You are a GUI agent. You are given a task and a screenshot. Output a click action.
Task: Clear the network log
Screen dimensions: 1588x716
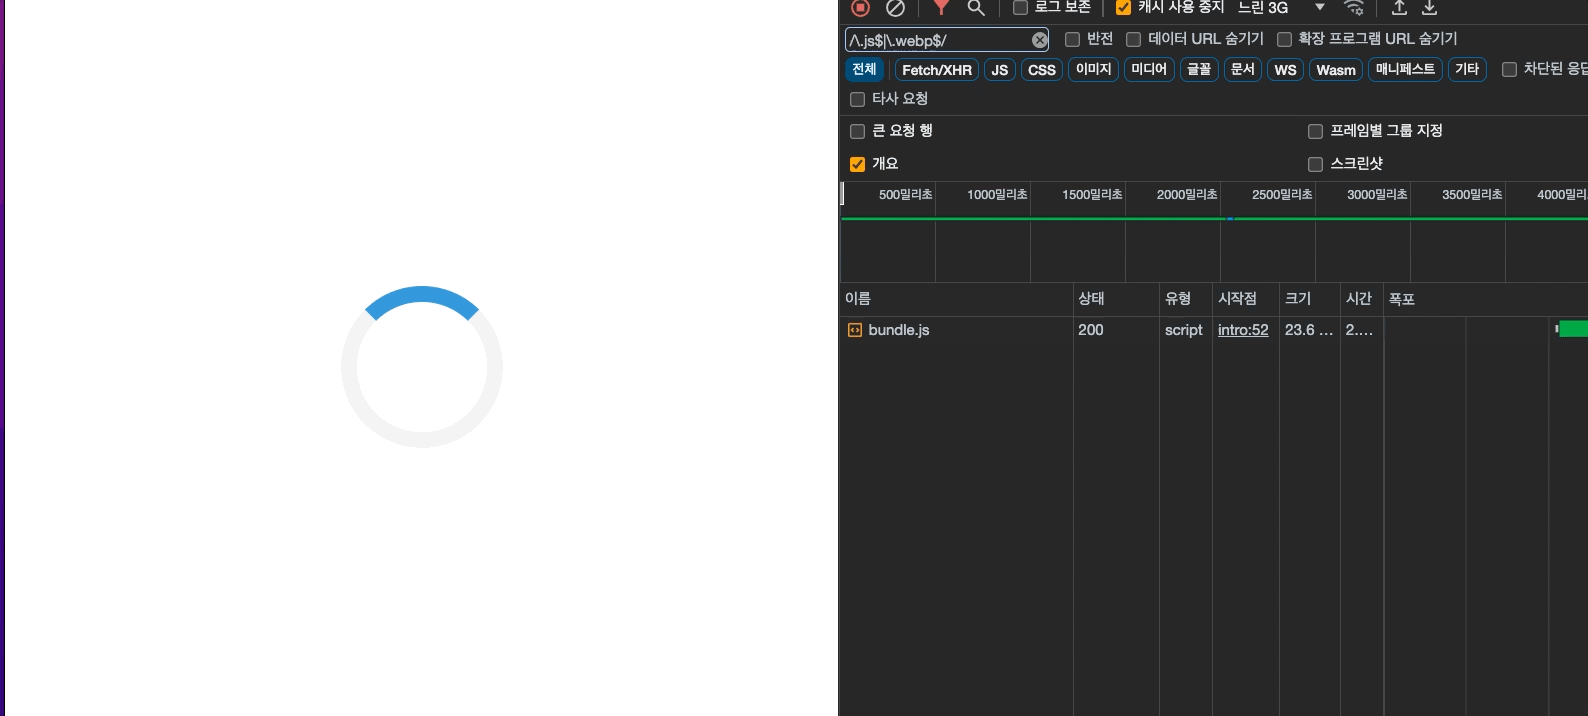[895, 8]
